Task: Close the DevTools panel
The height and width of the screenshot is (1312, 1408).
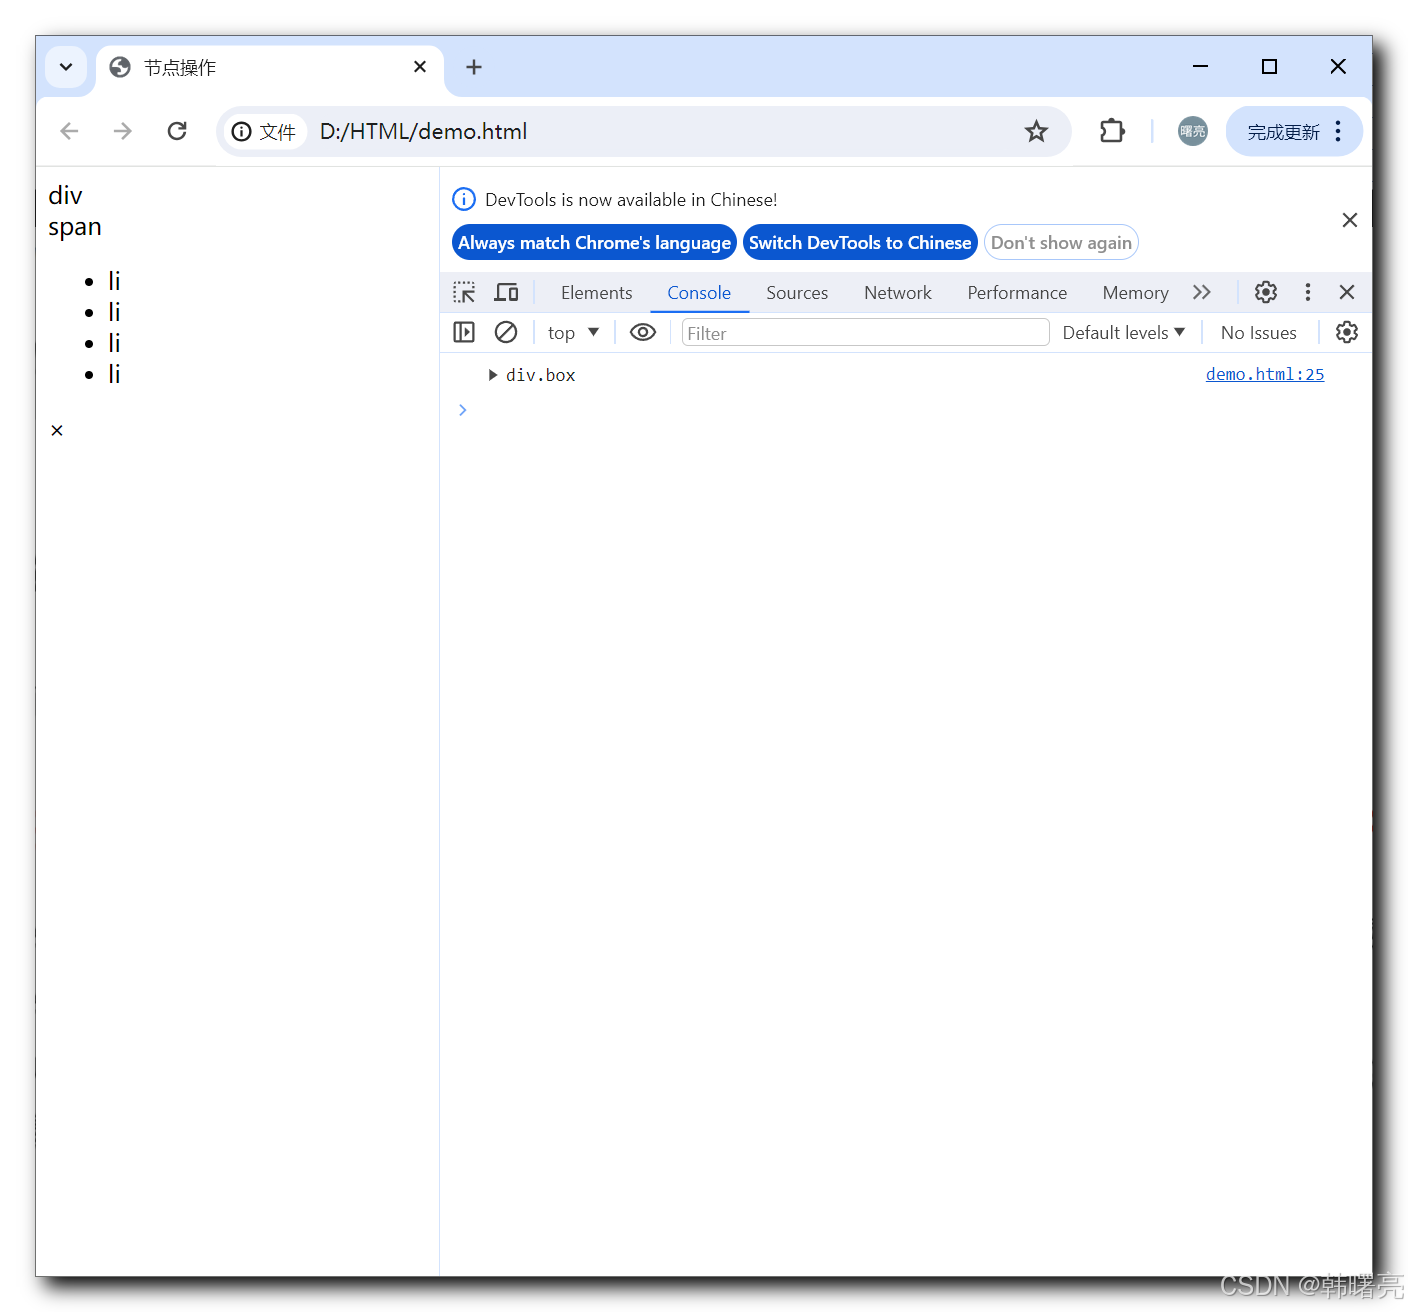Action: 1347,292
